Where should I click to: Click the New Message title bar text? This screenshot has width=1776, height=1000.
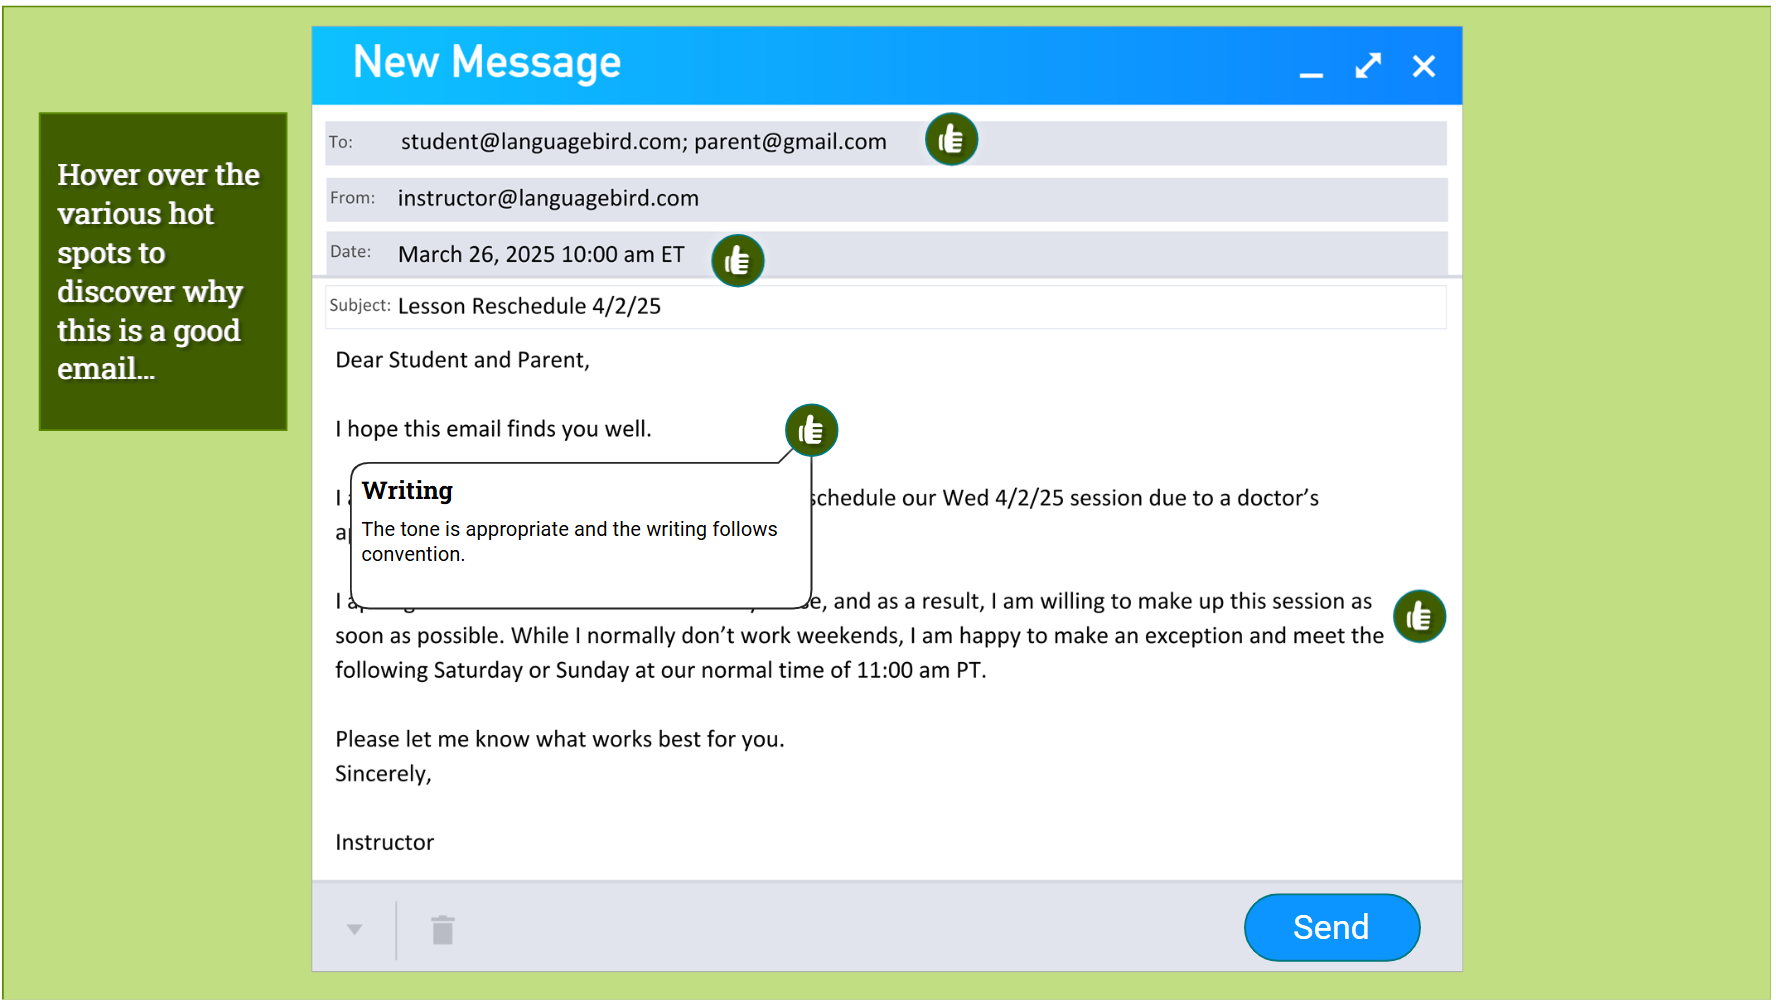pos(487,62)
